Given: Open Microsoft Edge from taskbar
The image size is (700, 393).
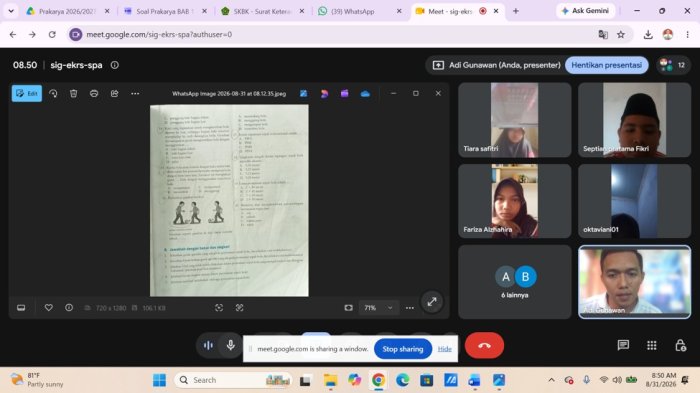Looking at the screenshot, I should pos(402,380).
